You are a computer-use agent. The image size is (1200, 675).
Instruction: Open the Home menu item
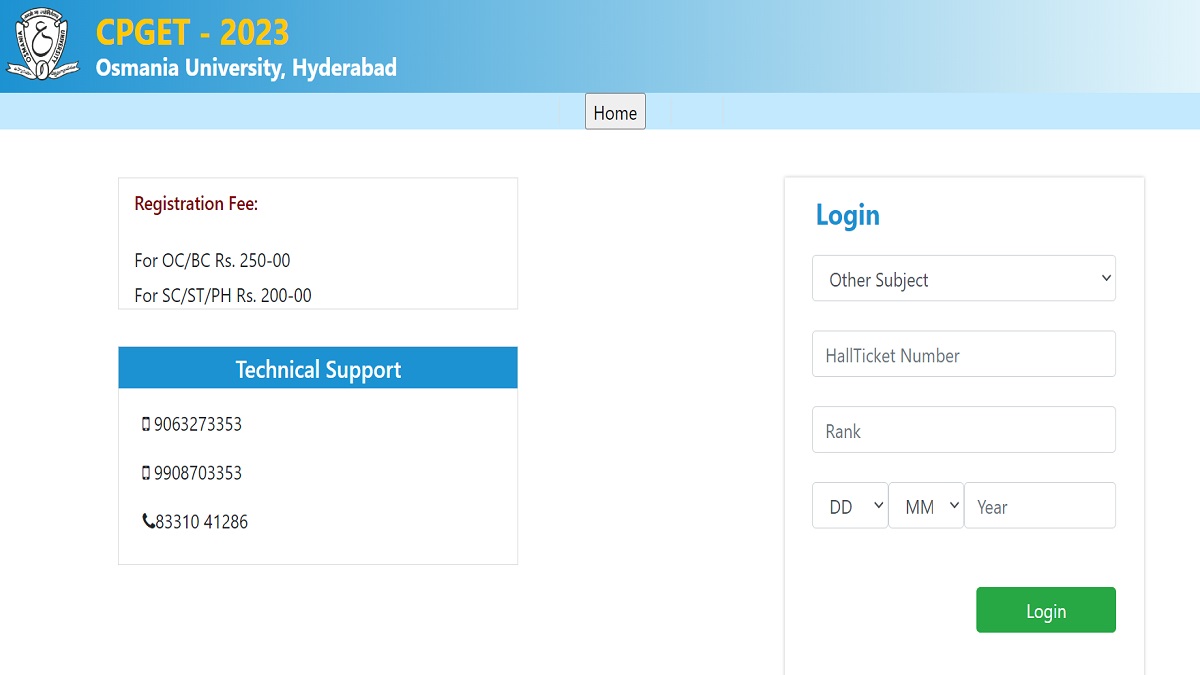(x=615, y=113)
